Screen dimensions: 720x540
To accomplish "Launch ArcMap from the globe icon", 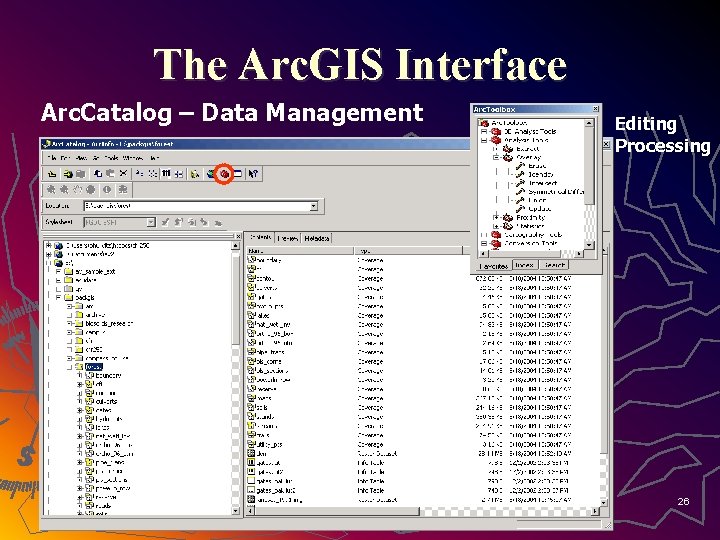I will click(211, 174).
